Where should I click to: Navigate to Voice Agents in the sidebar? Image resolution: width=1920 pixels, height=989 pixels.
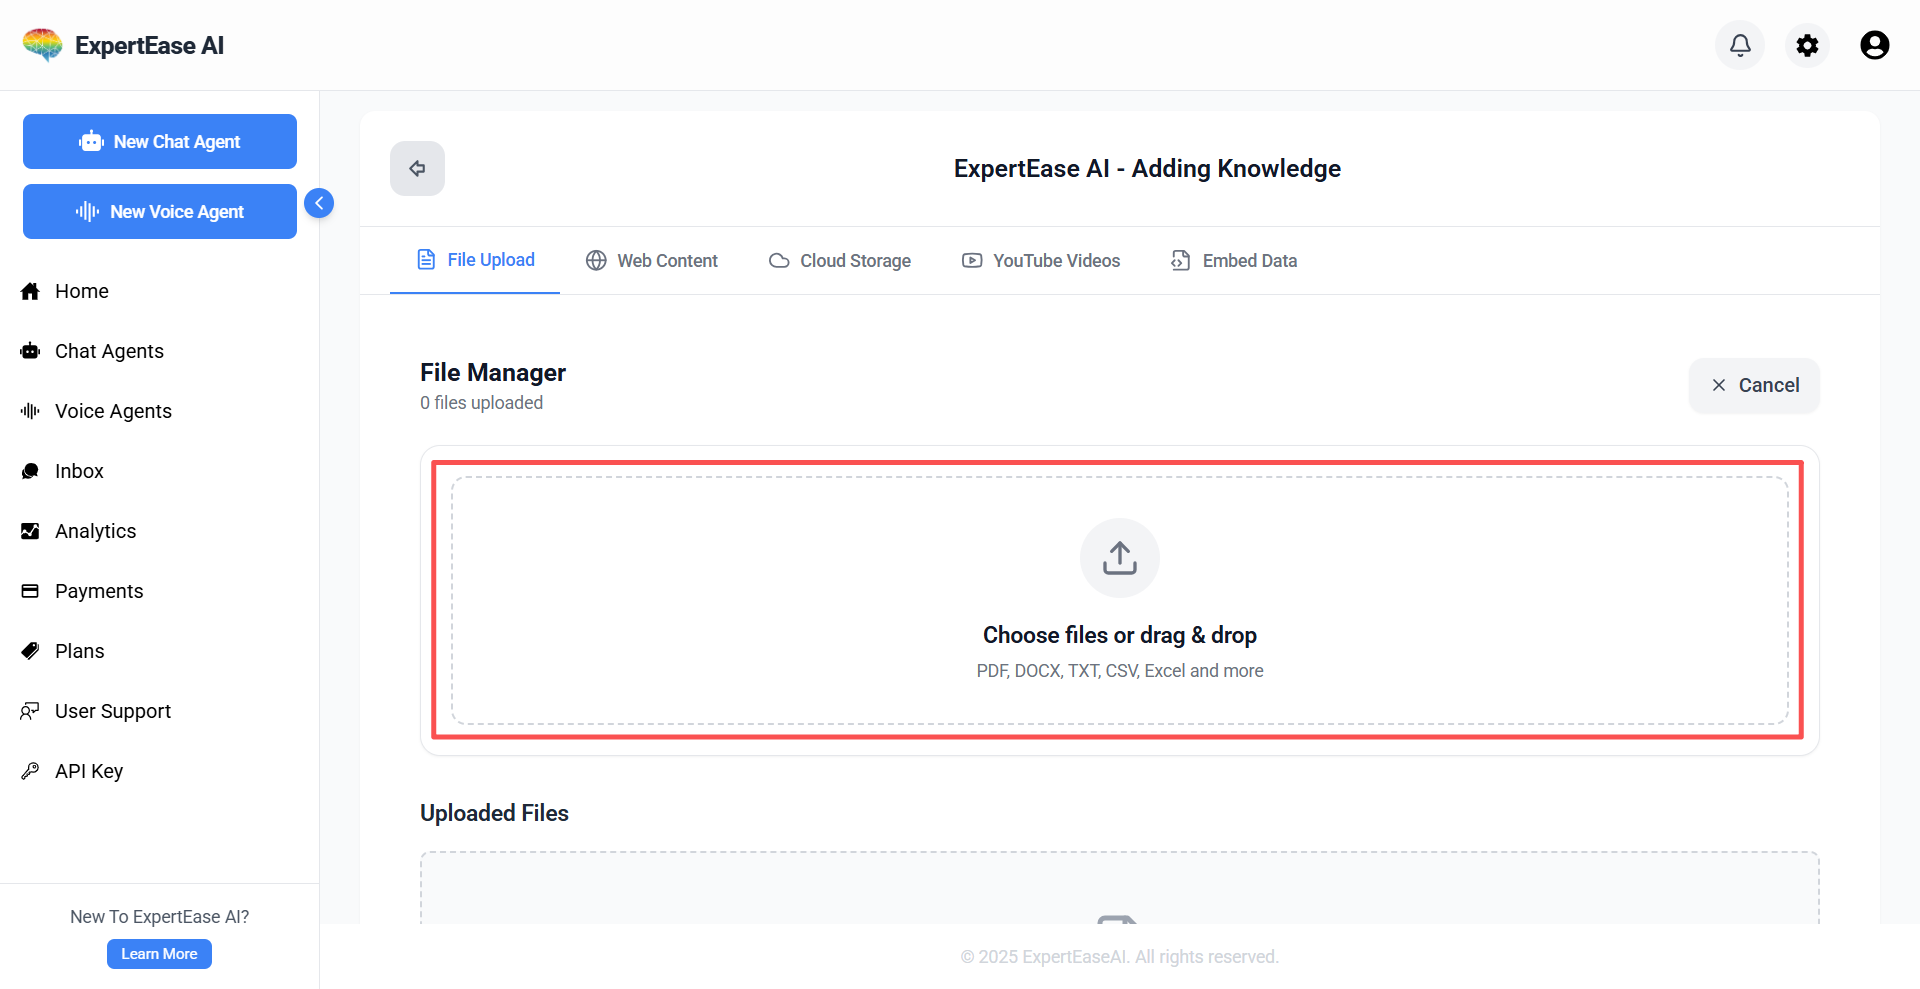point(113,411)
